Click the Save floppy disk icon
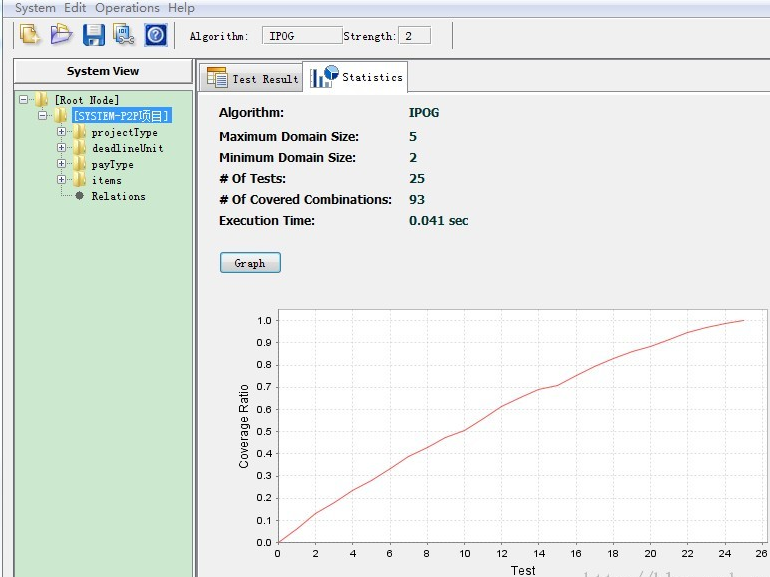Viewport: 770px width, 577px height. [93, 35]
